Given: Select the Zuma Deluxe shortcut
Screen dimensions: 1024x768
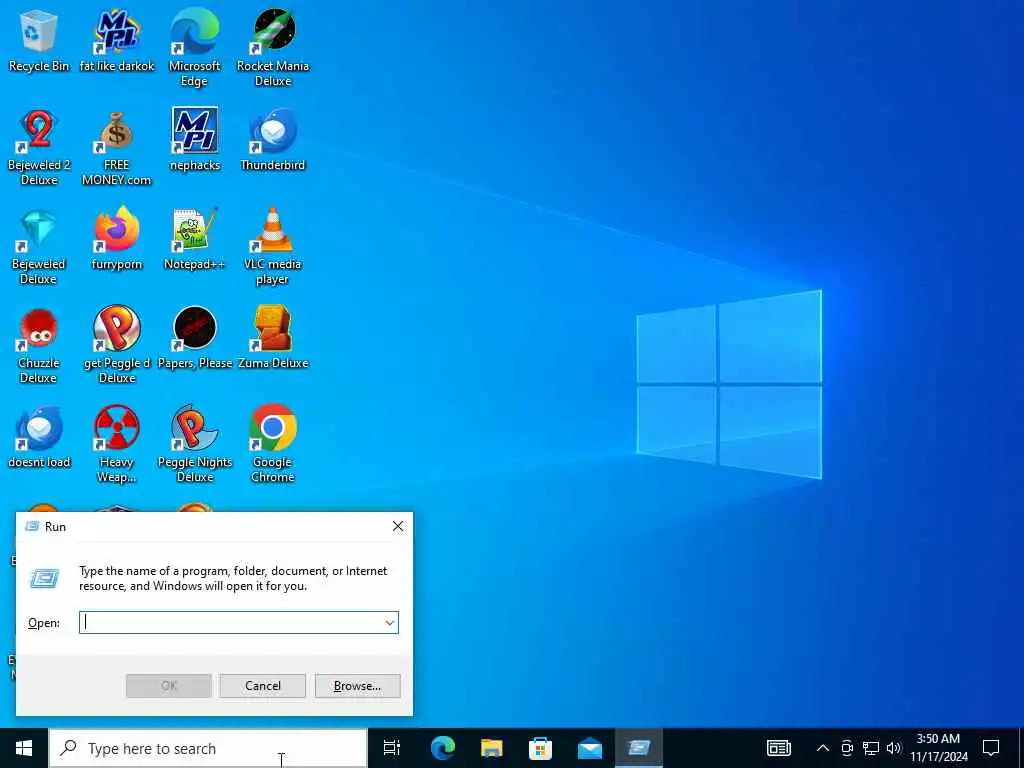Looking at the screenshot, I should click(273, 338).
